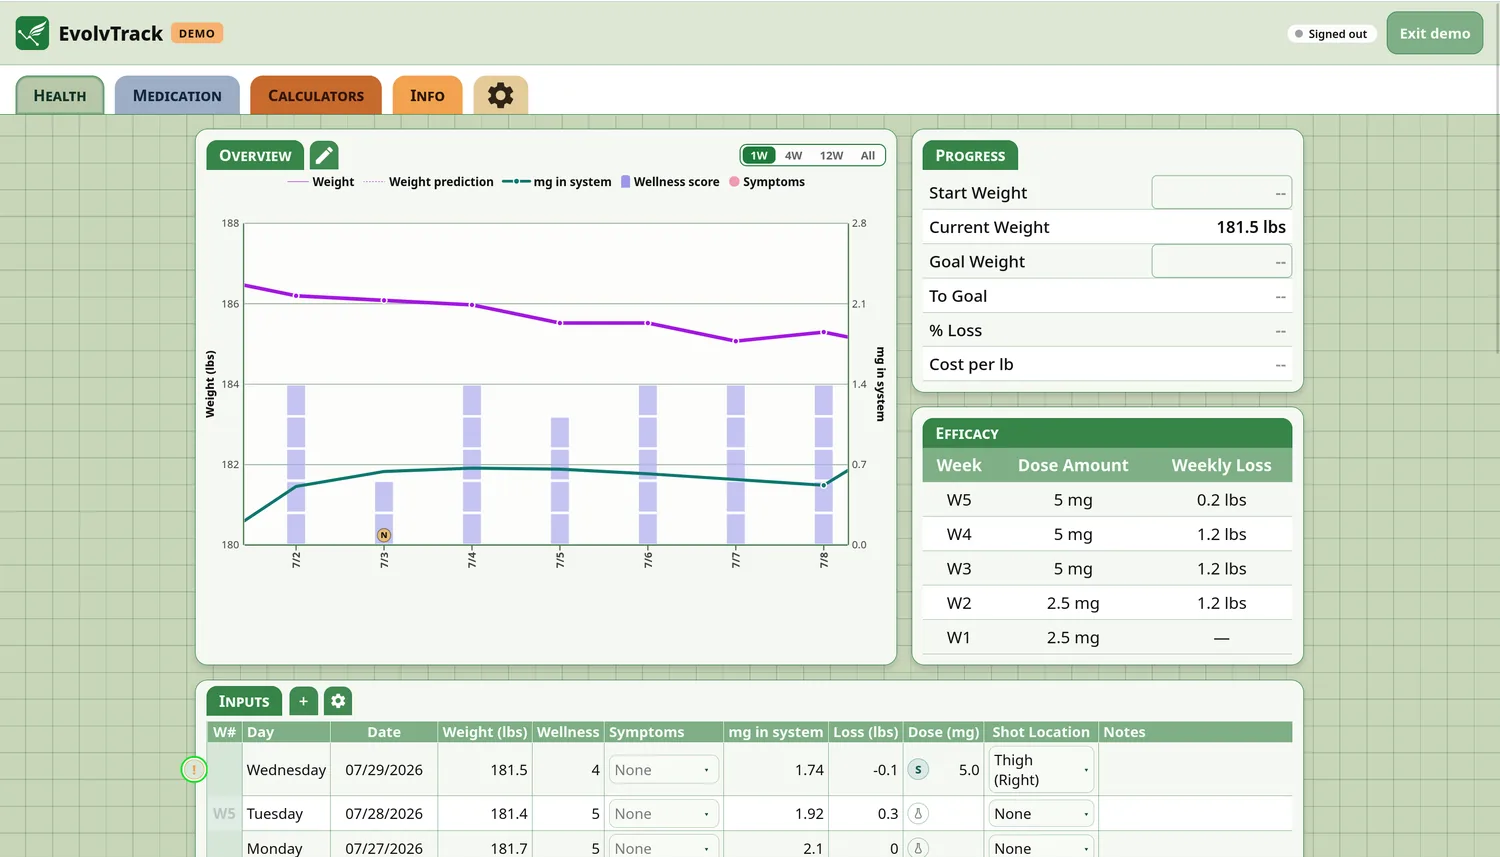Open Inputs settings gear icon
The height and width of the screenshot is (857, 1500).
[338, 701]
